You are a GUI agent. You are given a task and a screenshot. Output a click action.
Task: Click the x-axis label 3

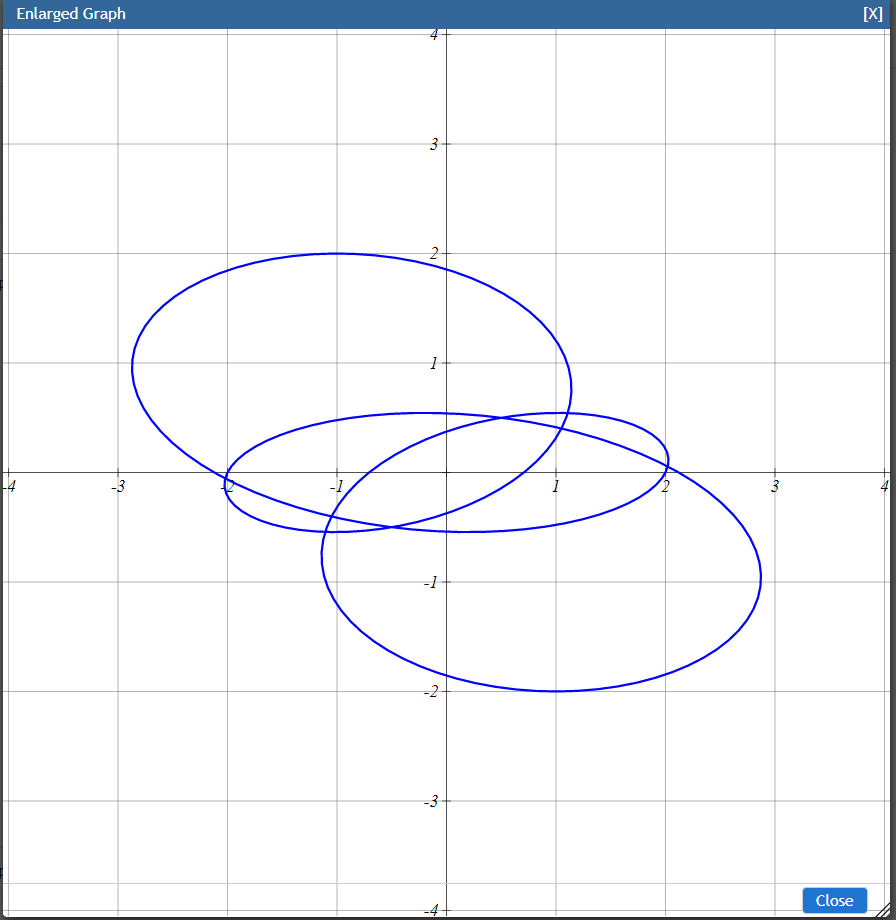pyautogui.click(x=774, y=487)
